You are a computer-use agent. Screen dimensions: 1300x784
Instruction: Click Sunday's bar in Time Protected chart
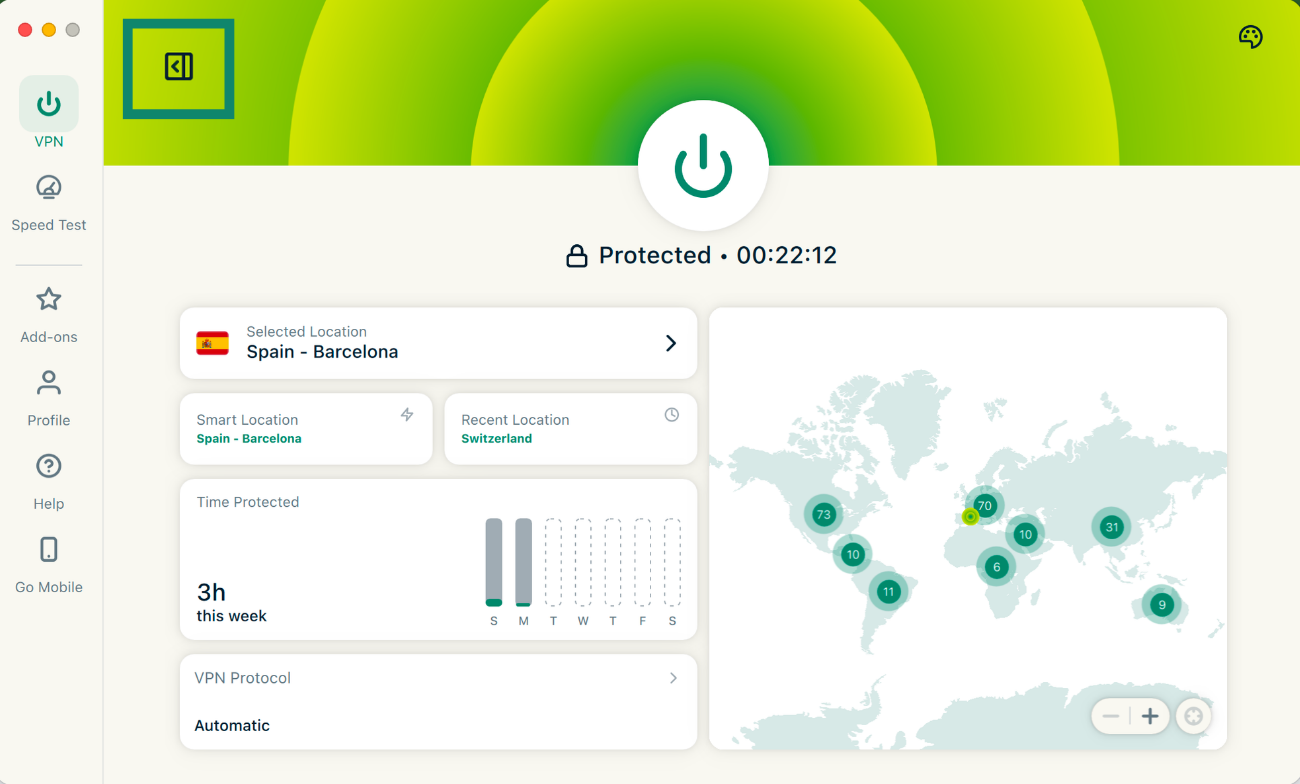point(494,562)
